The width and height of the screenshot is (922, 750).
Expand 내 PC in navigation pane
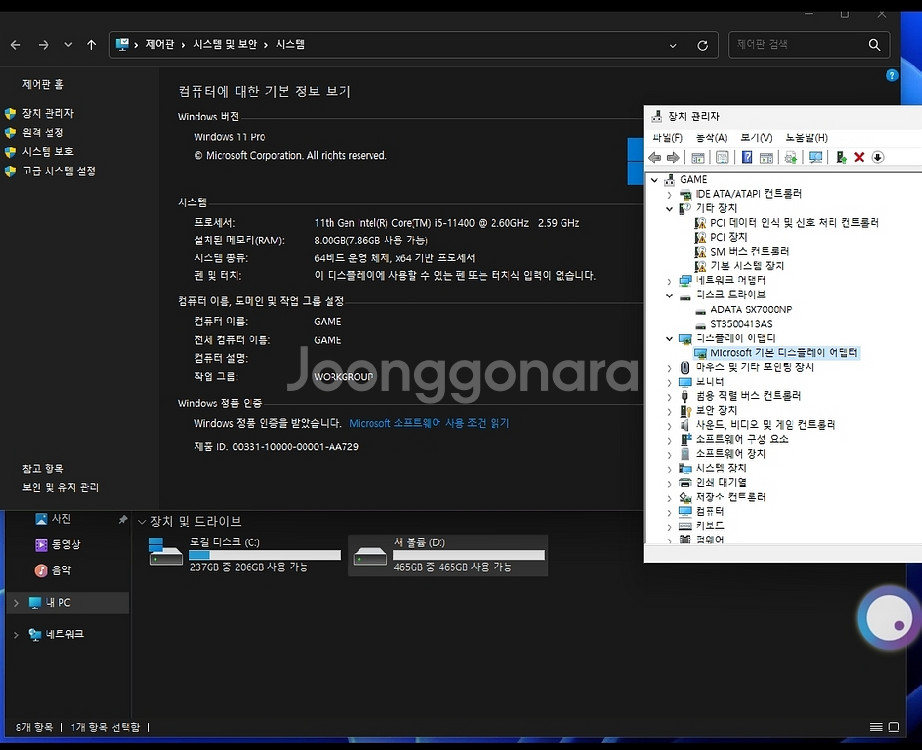[16, 603]
